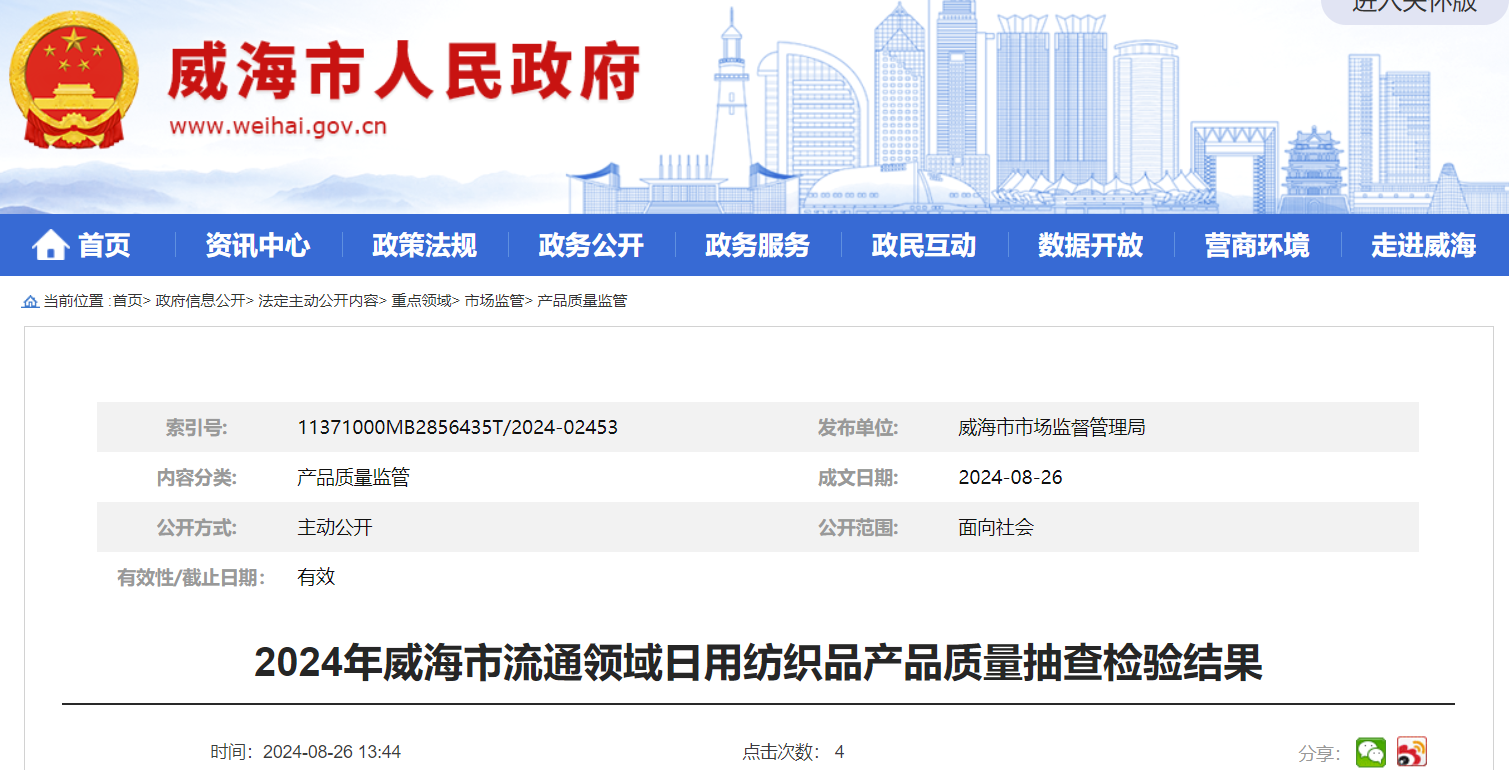The image size is (1509, 770).
Task: Click the article title heading
Action: pyautogui.click(x=758, y=662)
